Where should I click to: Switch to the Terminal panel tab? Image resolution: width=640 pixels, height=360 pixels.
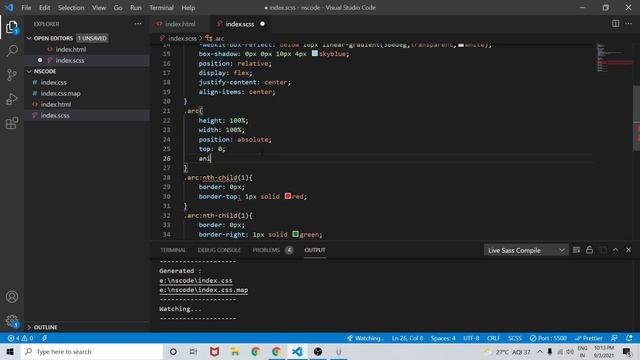click(x=173, y=250)
